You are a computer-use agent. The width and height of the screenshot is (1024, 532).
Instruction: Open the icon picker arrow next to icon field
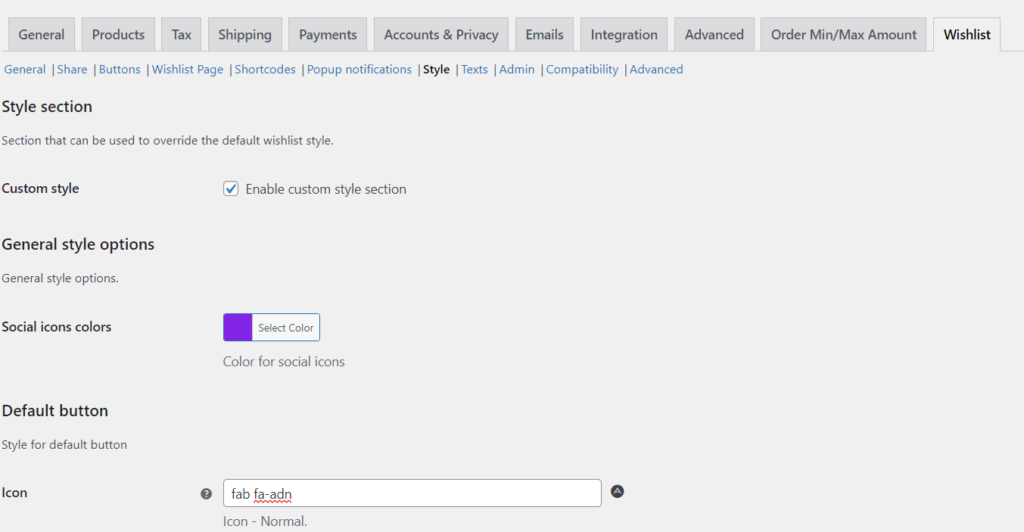pyautogui.click(x=617, y=491)
